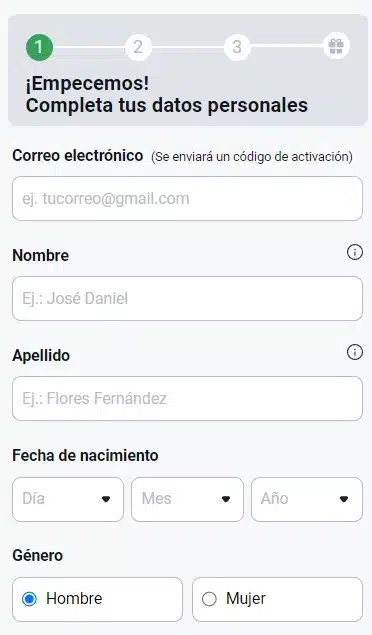372x635 pixels.
Task: Click the Mes dropdown arrow
Action: point(226,499)
